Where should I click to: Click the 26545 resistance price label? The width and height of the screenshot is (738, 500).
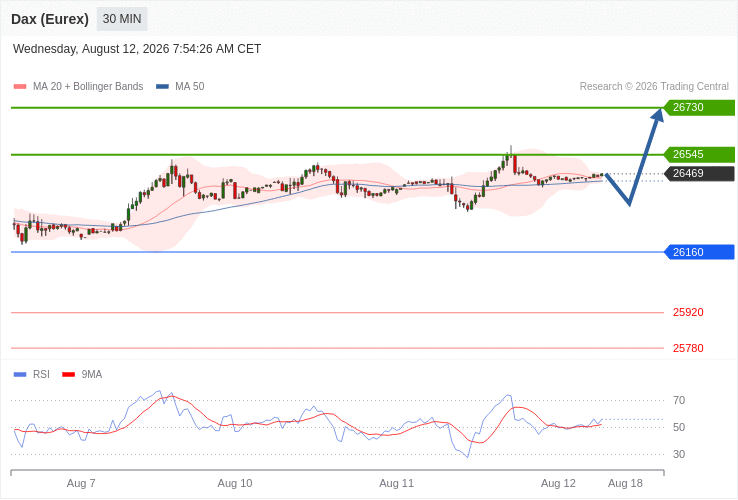699,154
